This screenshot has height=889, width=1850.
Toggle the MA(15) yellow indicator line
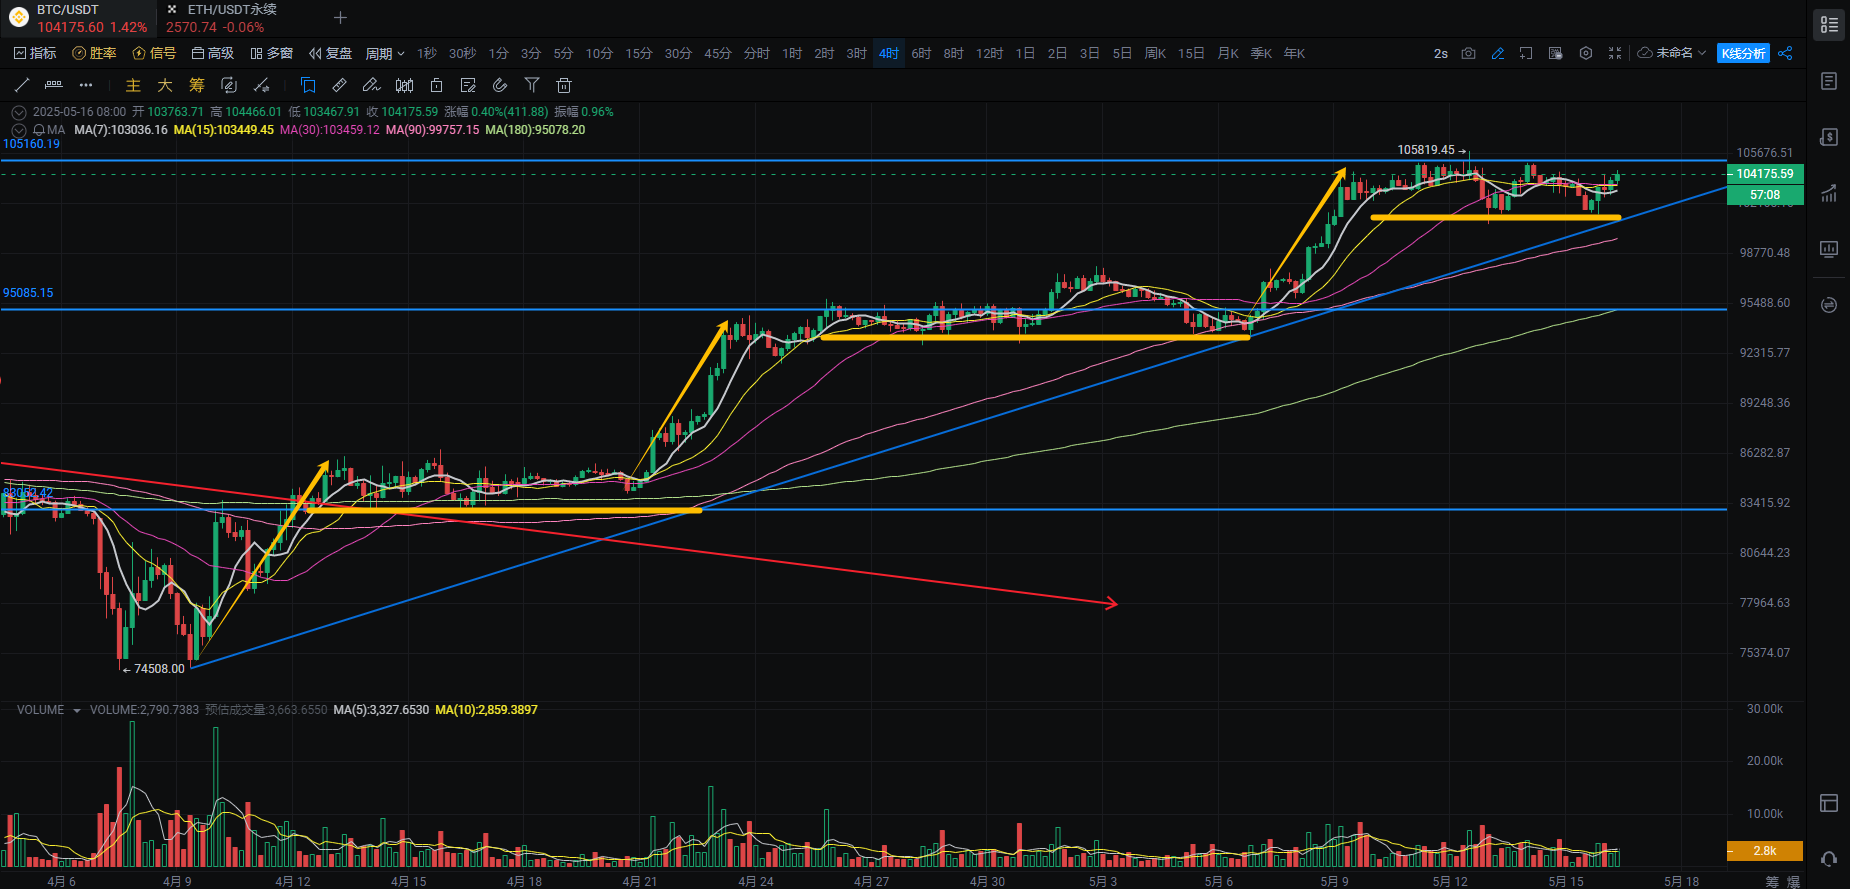pos(223,130)
